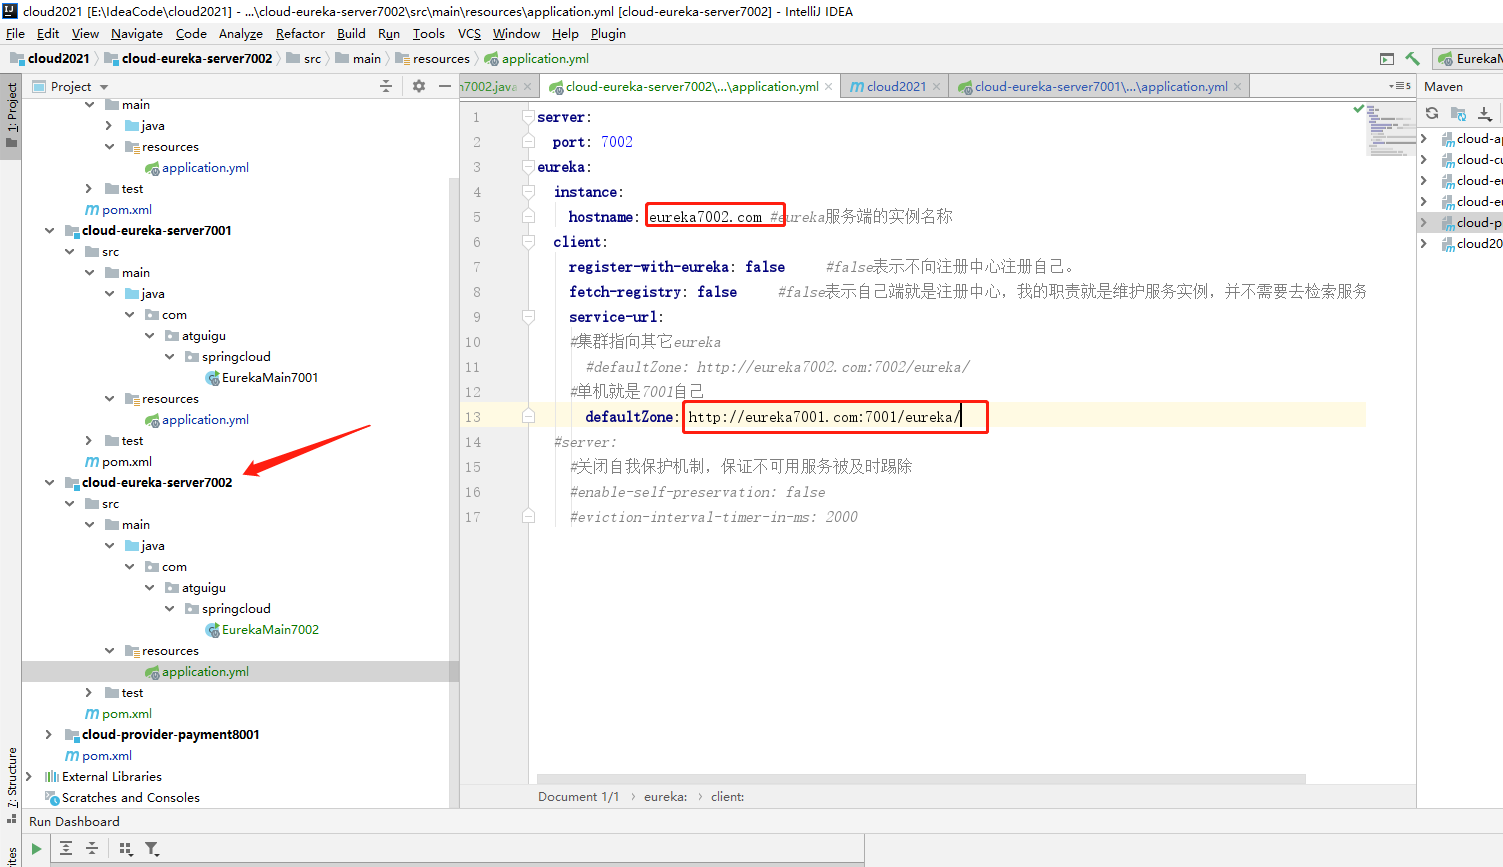Close the cloud2021 editor tab

[x=936, y=87]
